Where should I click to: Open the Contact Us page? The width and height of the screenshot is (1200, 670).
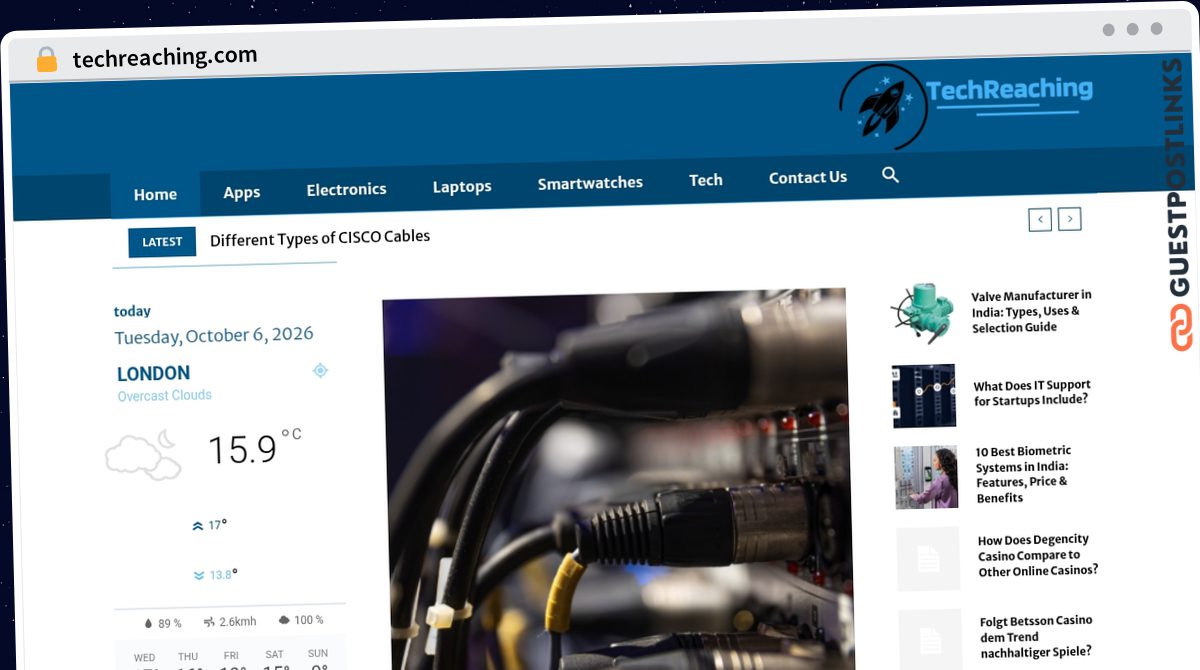[x=808, y=177]
